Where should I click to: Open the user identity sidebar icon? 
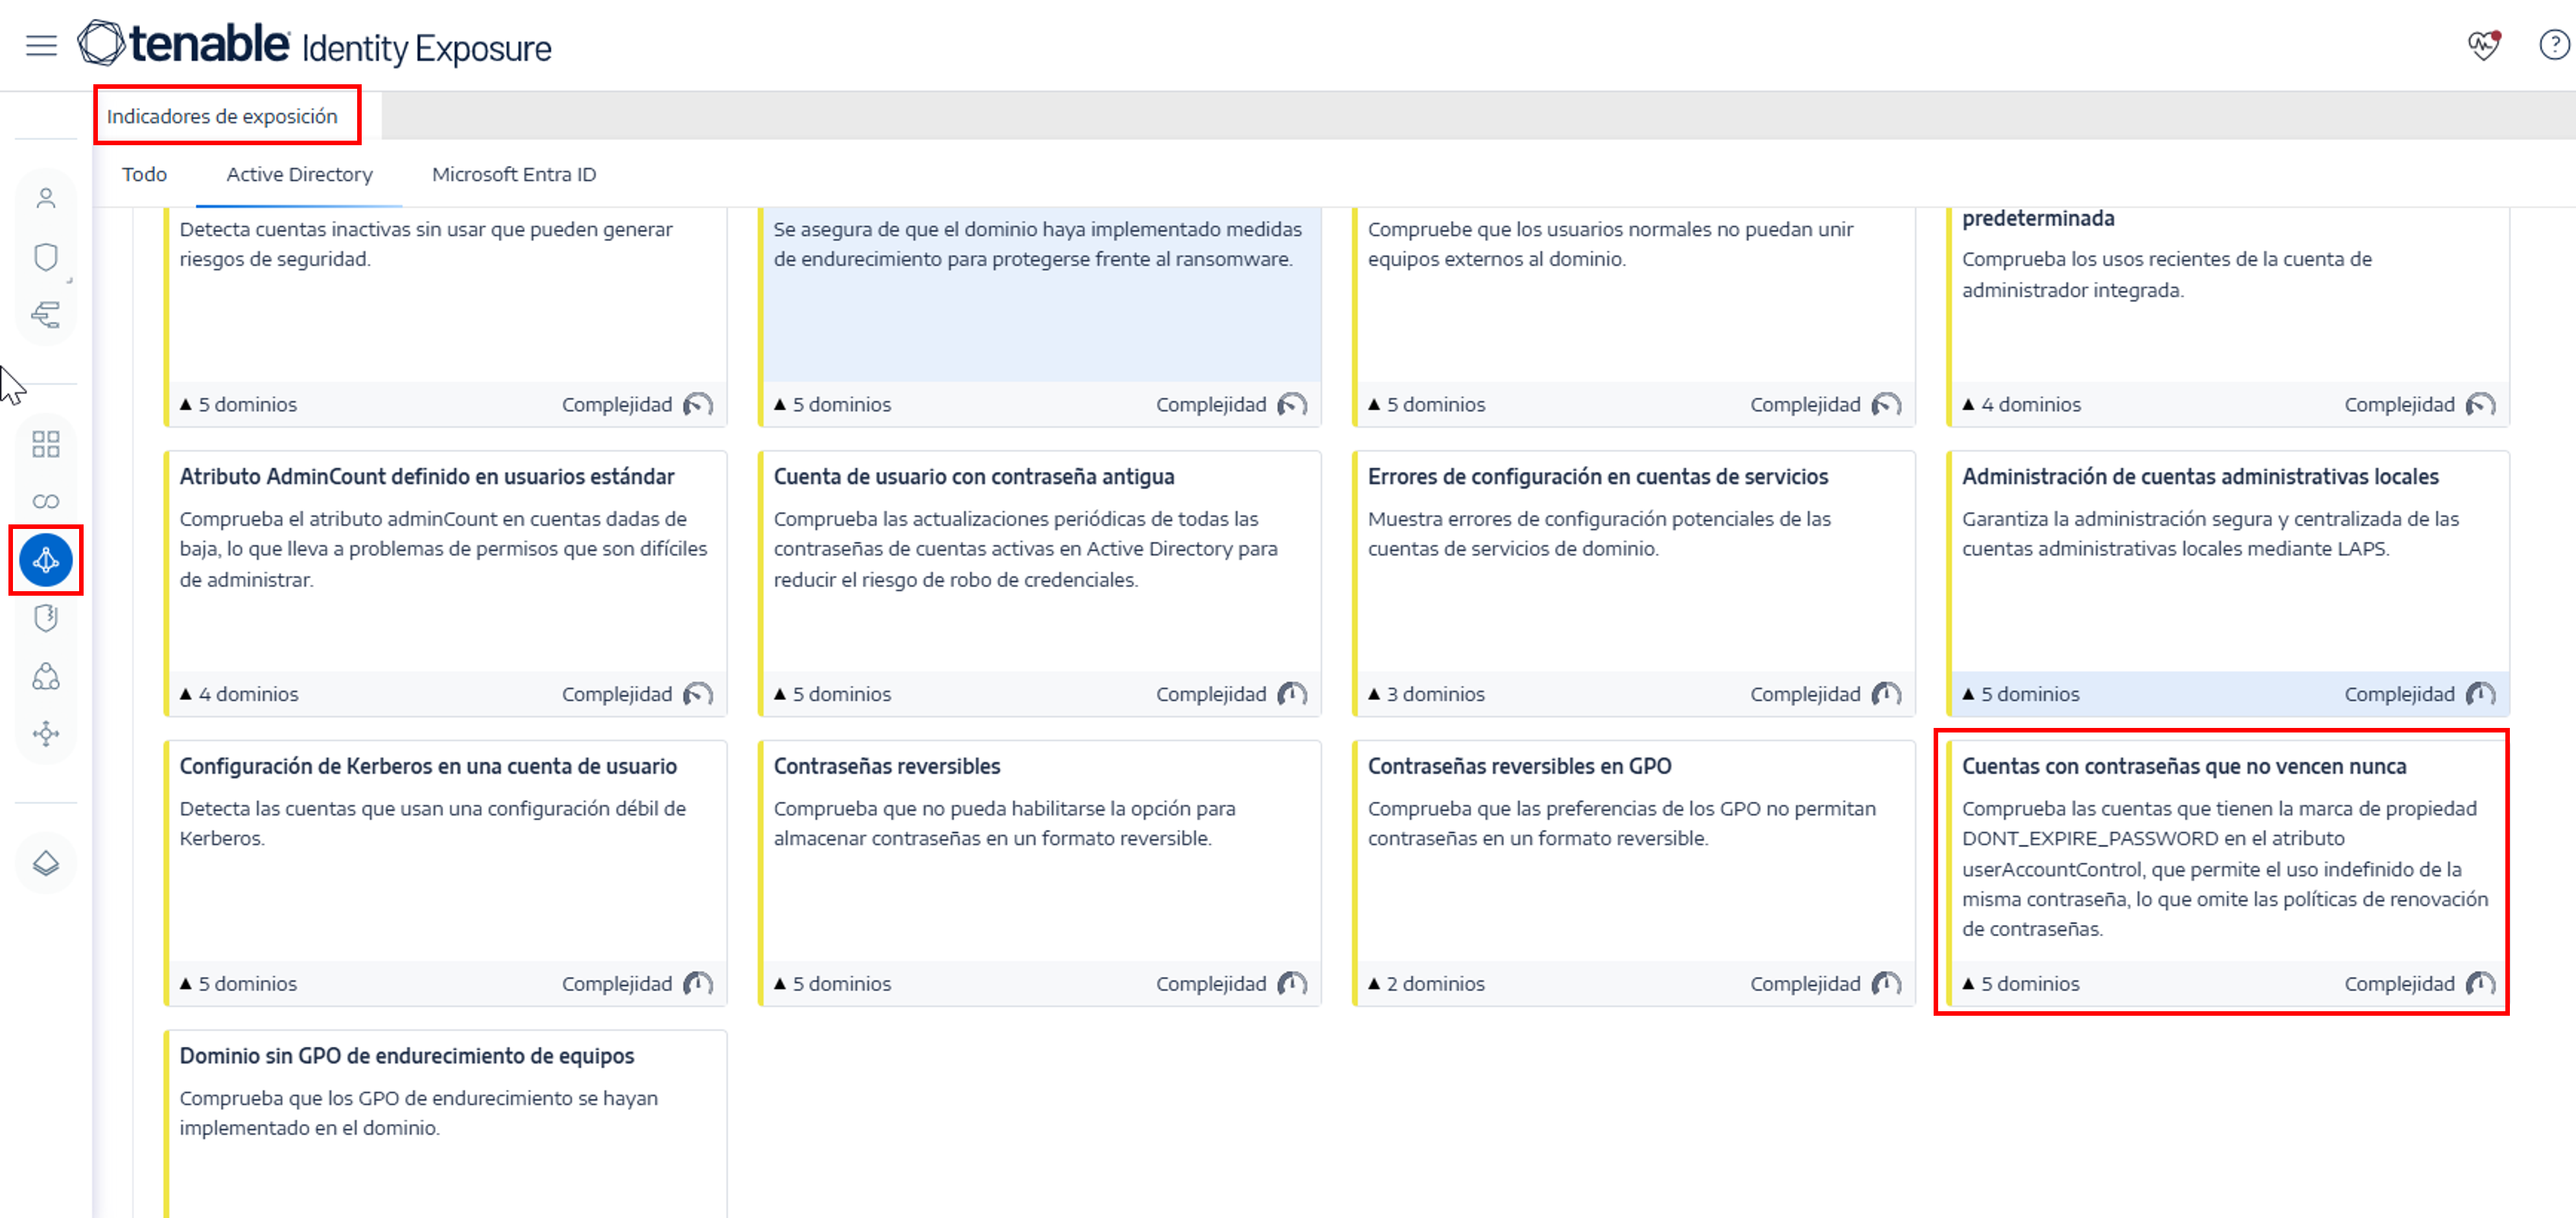tap(46, 198)
